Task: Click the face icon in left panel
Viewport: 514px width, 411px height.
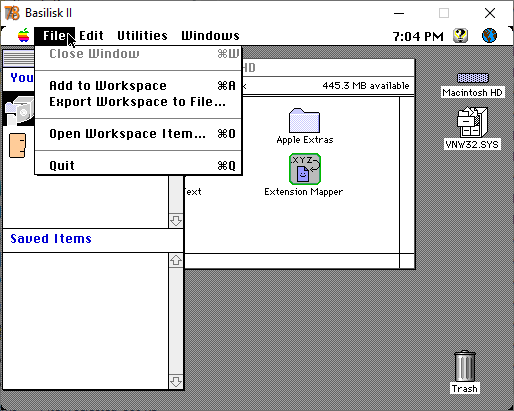Action: coord(18,145)
